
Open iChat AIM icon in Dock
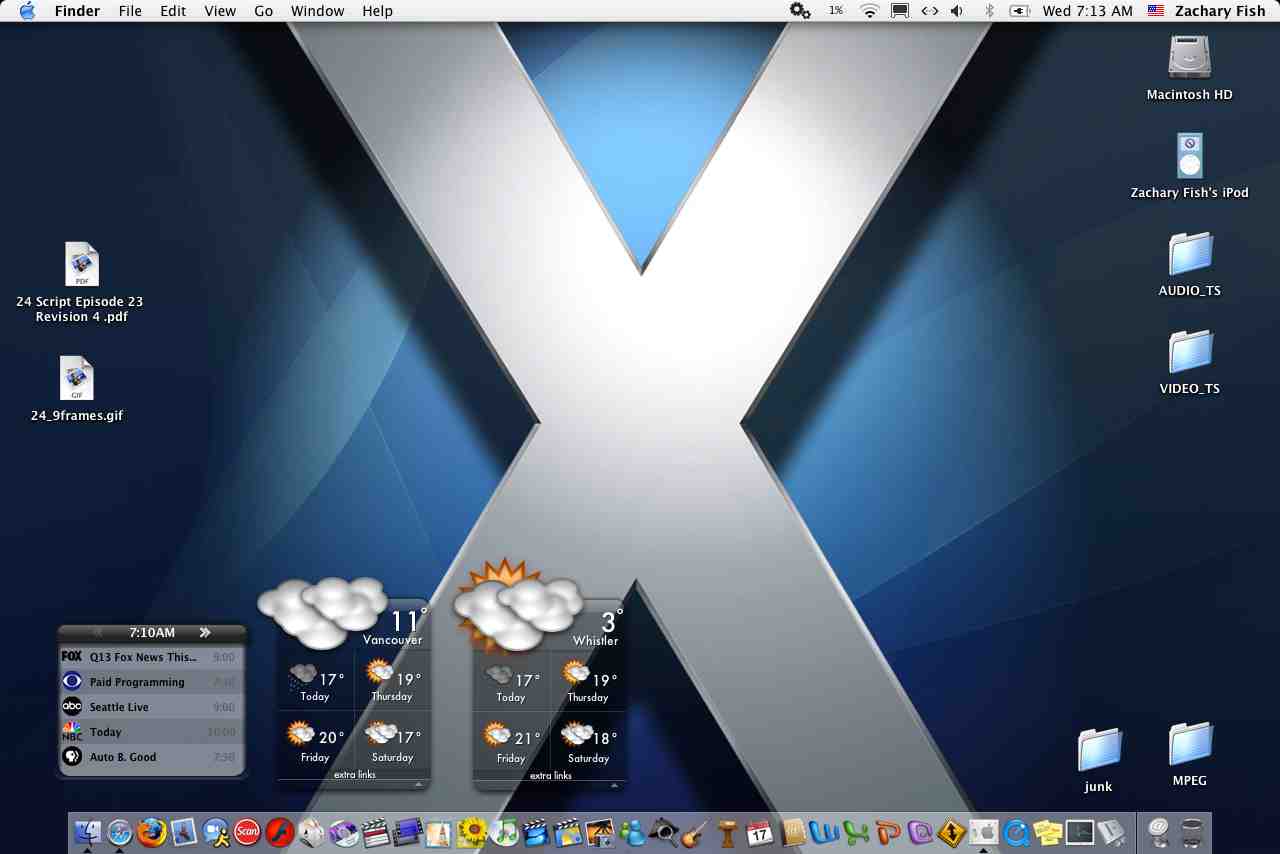[x=216, y=831]
